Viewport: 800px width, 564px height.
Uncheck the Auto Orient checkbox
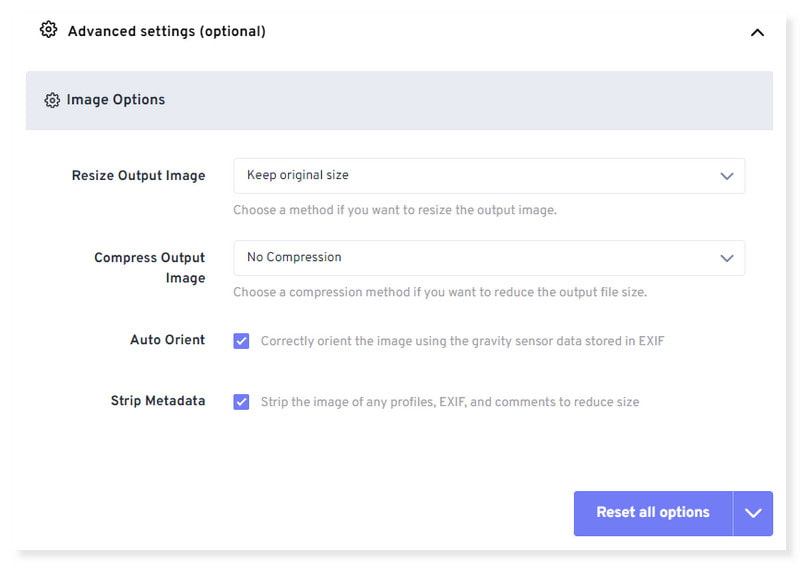point(241,341)
